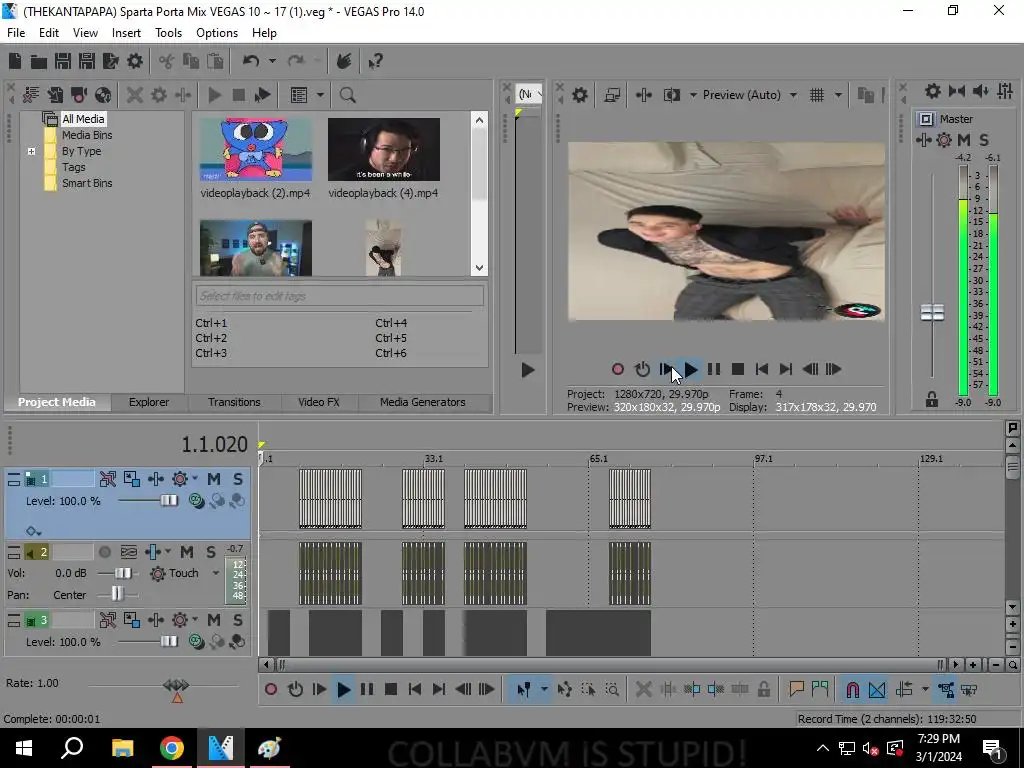Viewport: 1024px width, 768px height.
Task: Open Track Motion on track 1
Action: coord(132,479)
